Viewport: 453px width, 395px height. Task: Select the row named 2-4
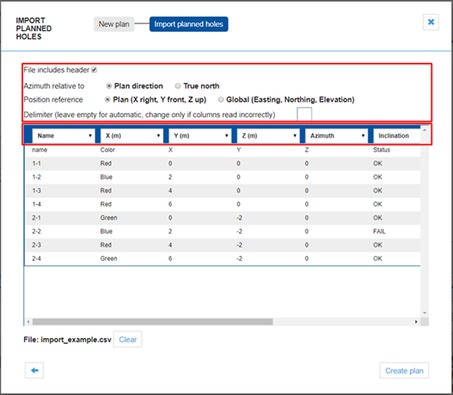point(223,258)
